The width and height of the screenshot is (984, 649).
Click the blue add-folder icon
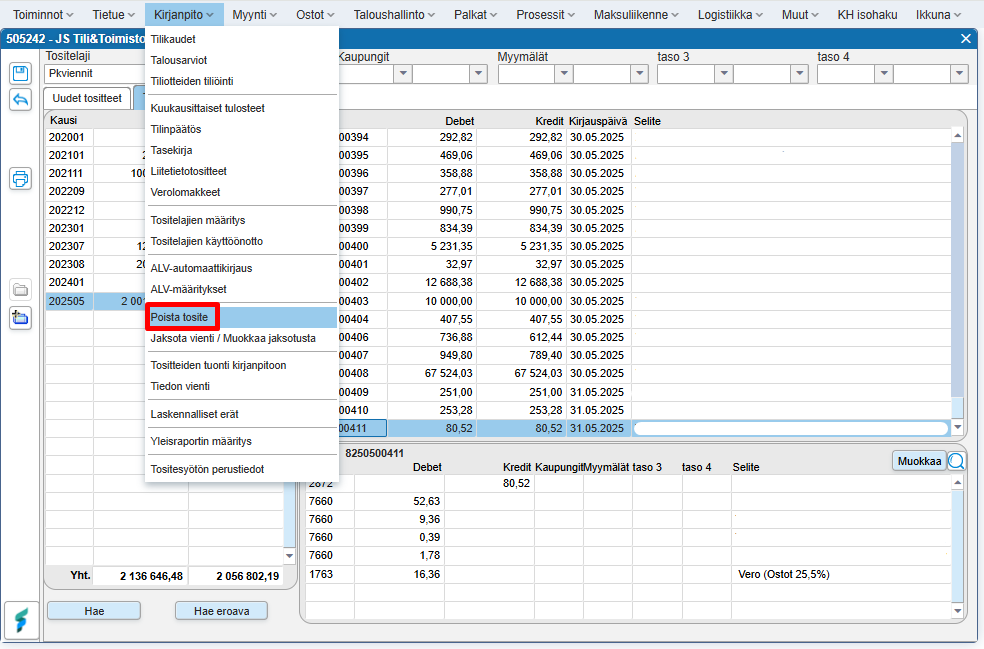[20, 318]
